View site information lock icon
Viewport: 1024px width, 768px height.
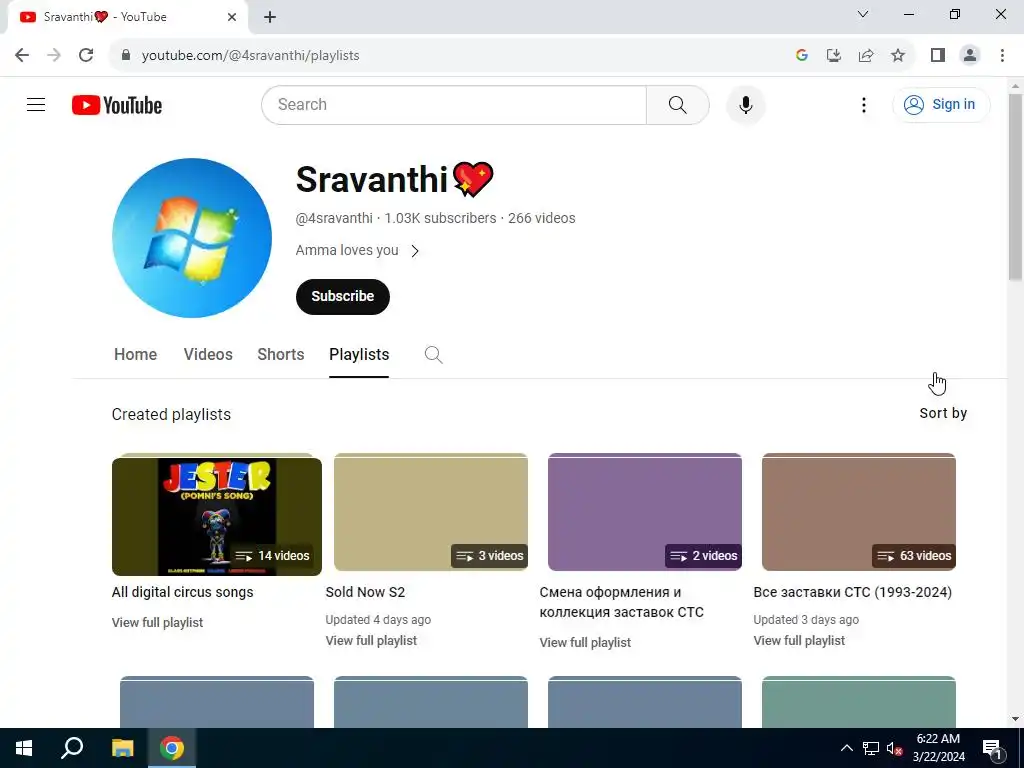pos(126,55)
